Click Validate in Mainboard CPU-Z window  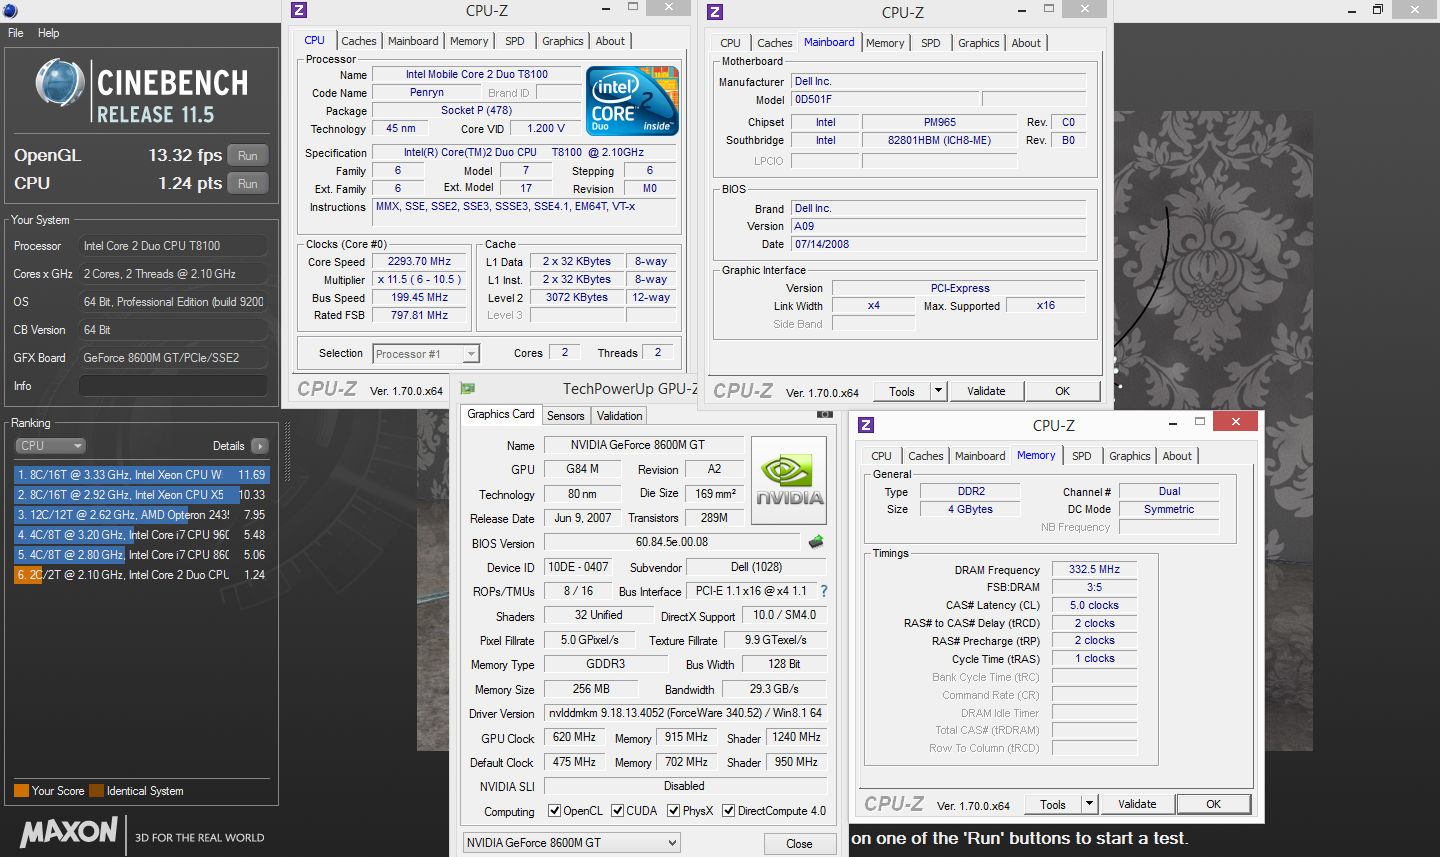tap(986, 391)
